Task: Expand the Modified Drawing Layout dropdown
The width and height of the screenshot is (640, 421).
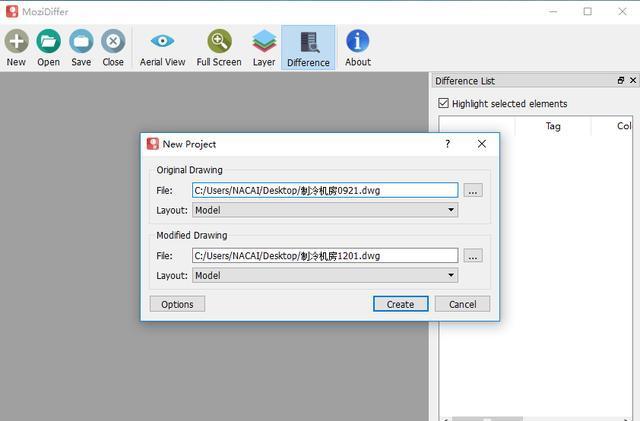Action: click(325, 275)
